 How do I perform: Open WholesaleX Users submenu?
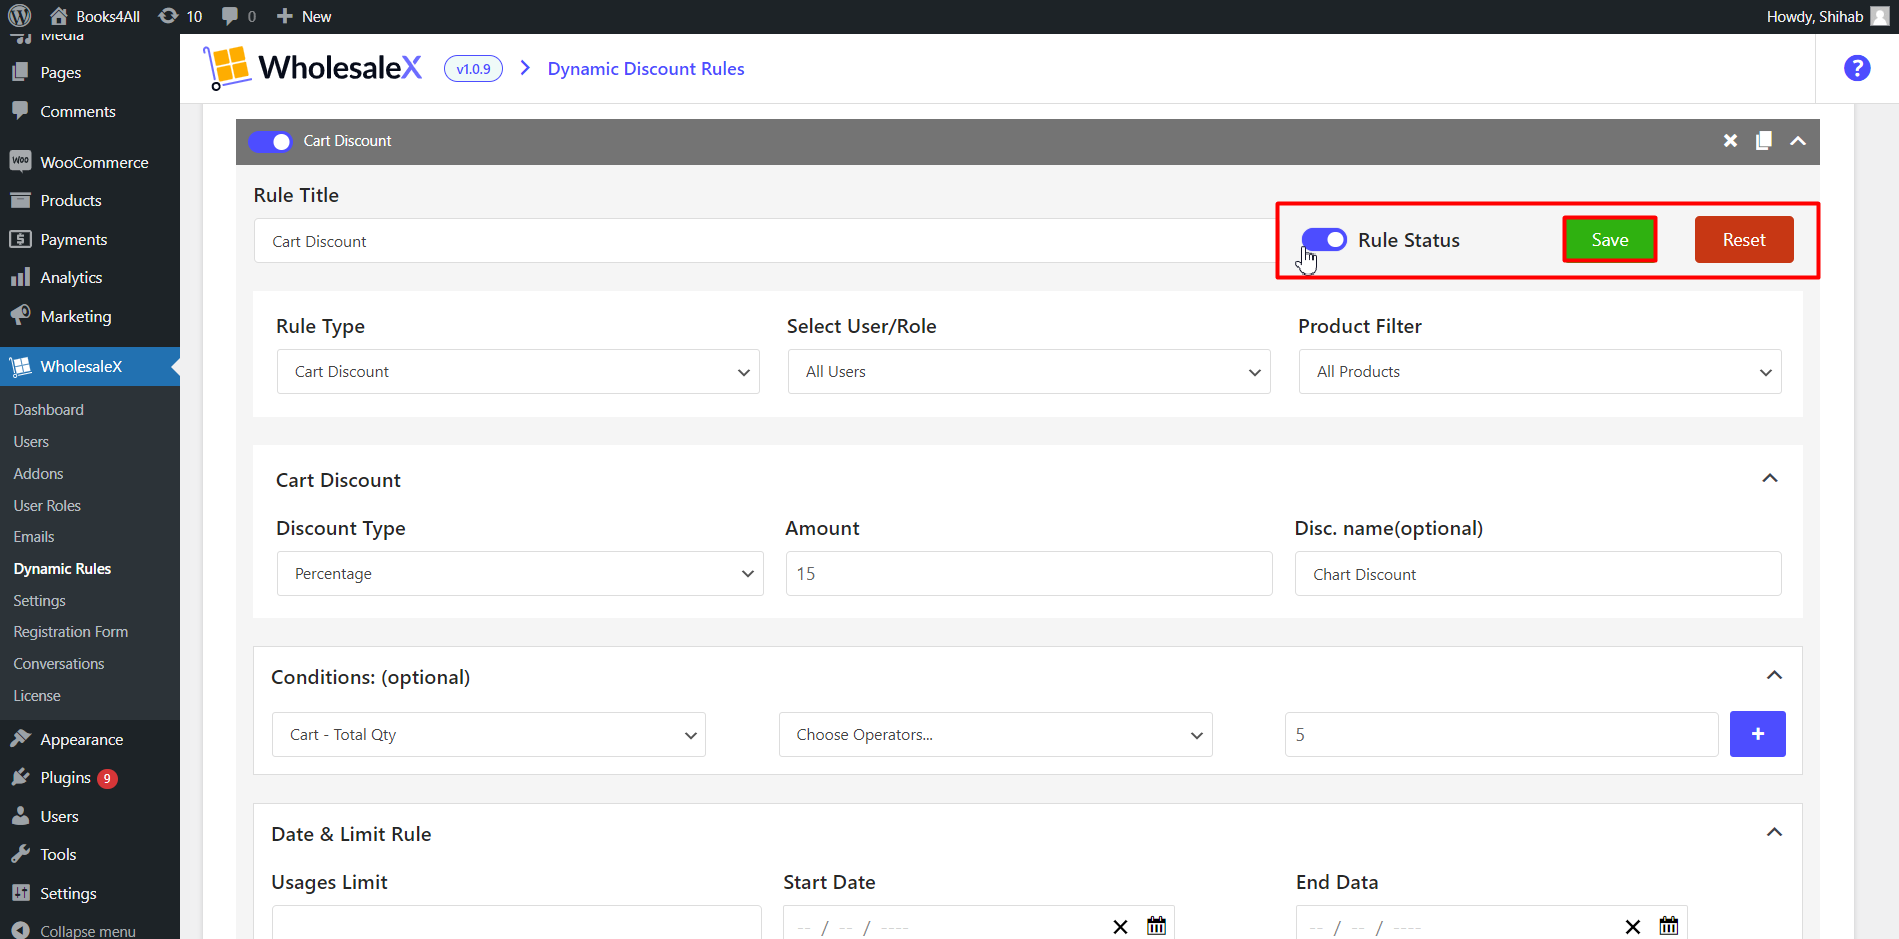pyautogui.click(x=31, y=442)
